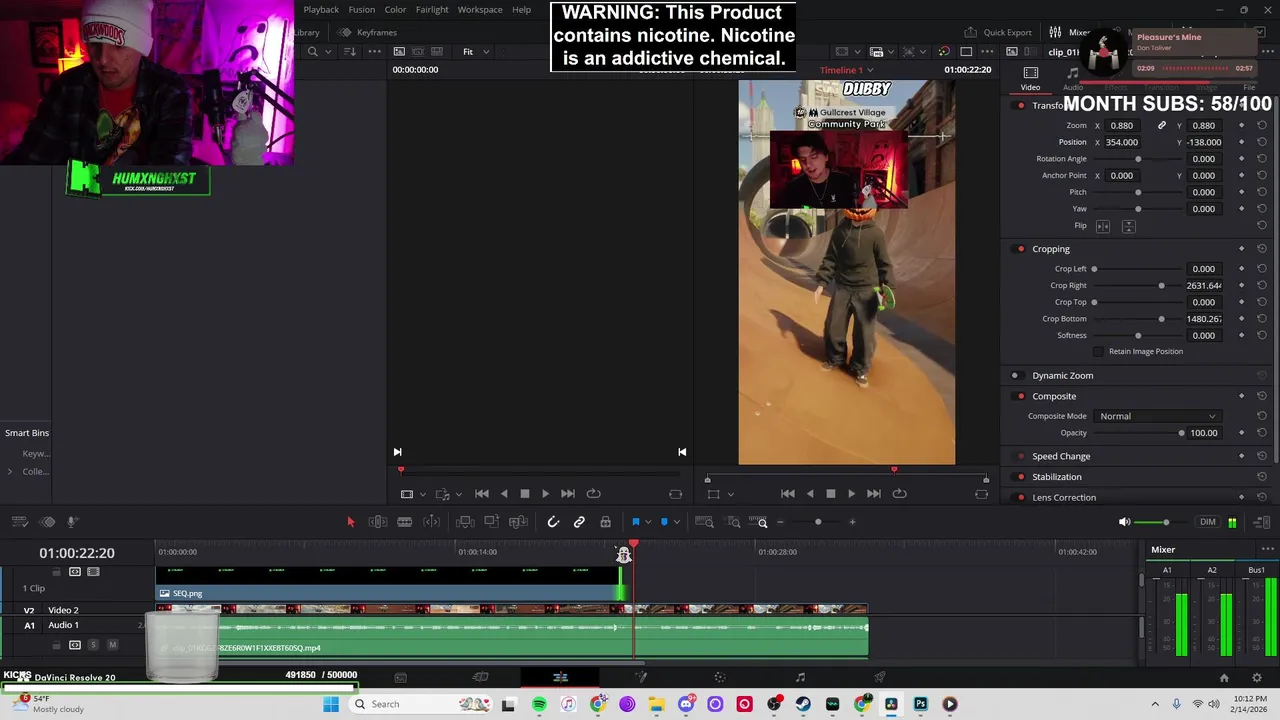Toggle timeline Snapping magnet icon

point(553,522)
